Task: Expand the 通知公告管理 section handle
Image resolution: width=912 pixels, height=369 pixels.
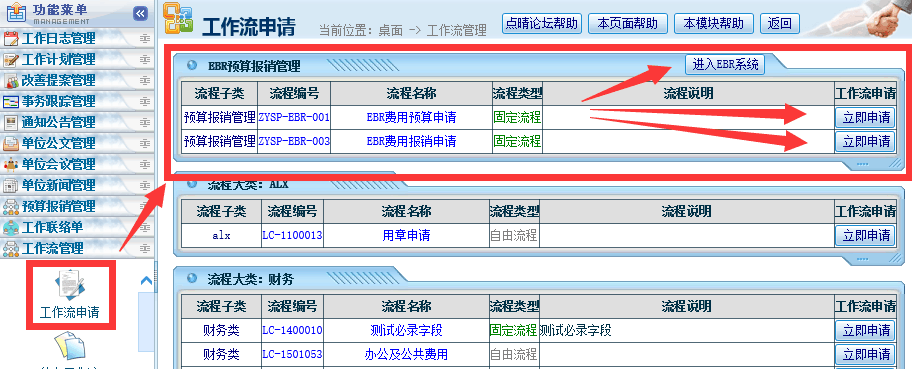Action: (145, 123)
